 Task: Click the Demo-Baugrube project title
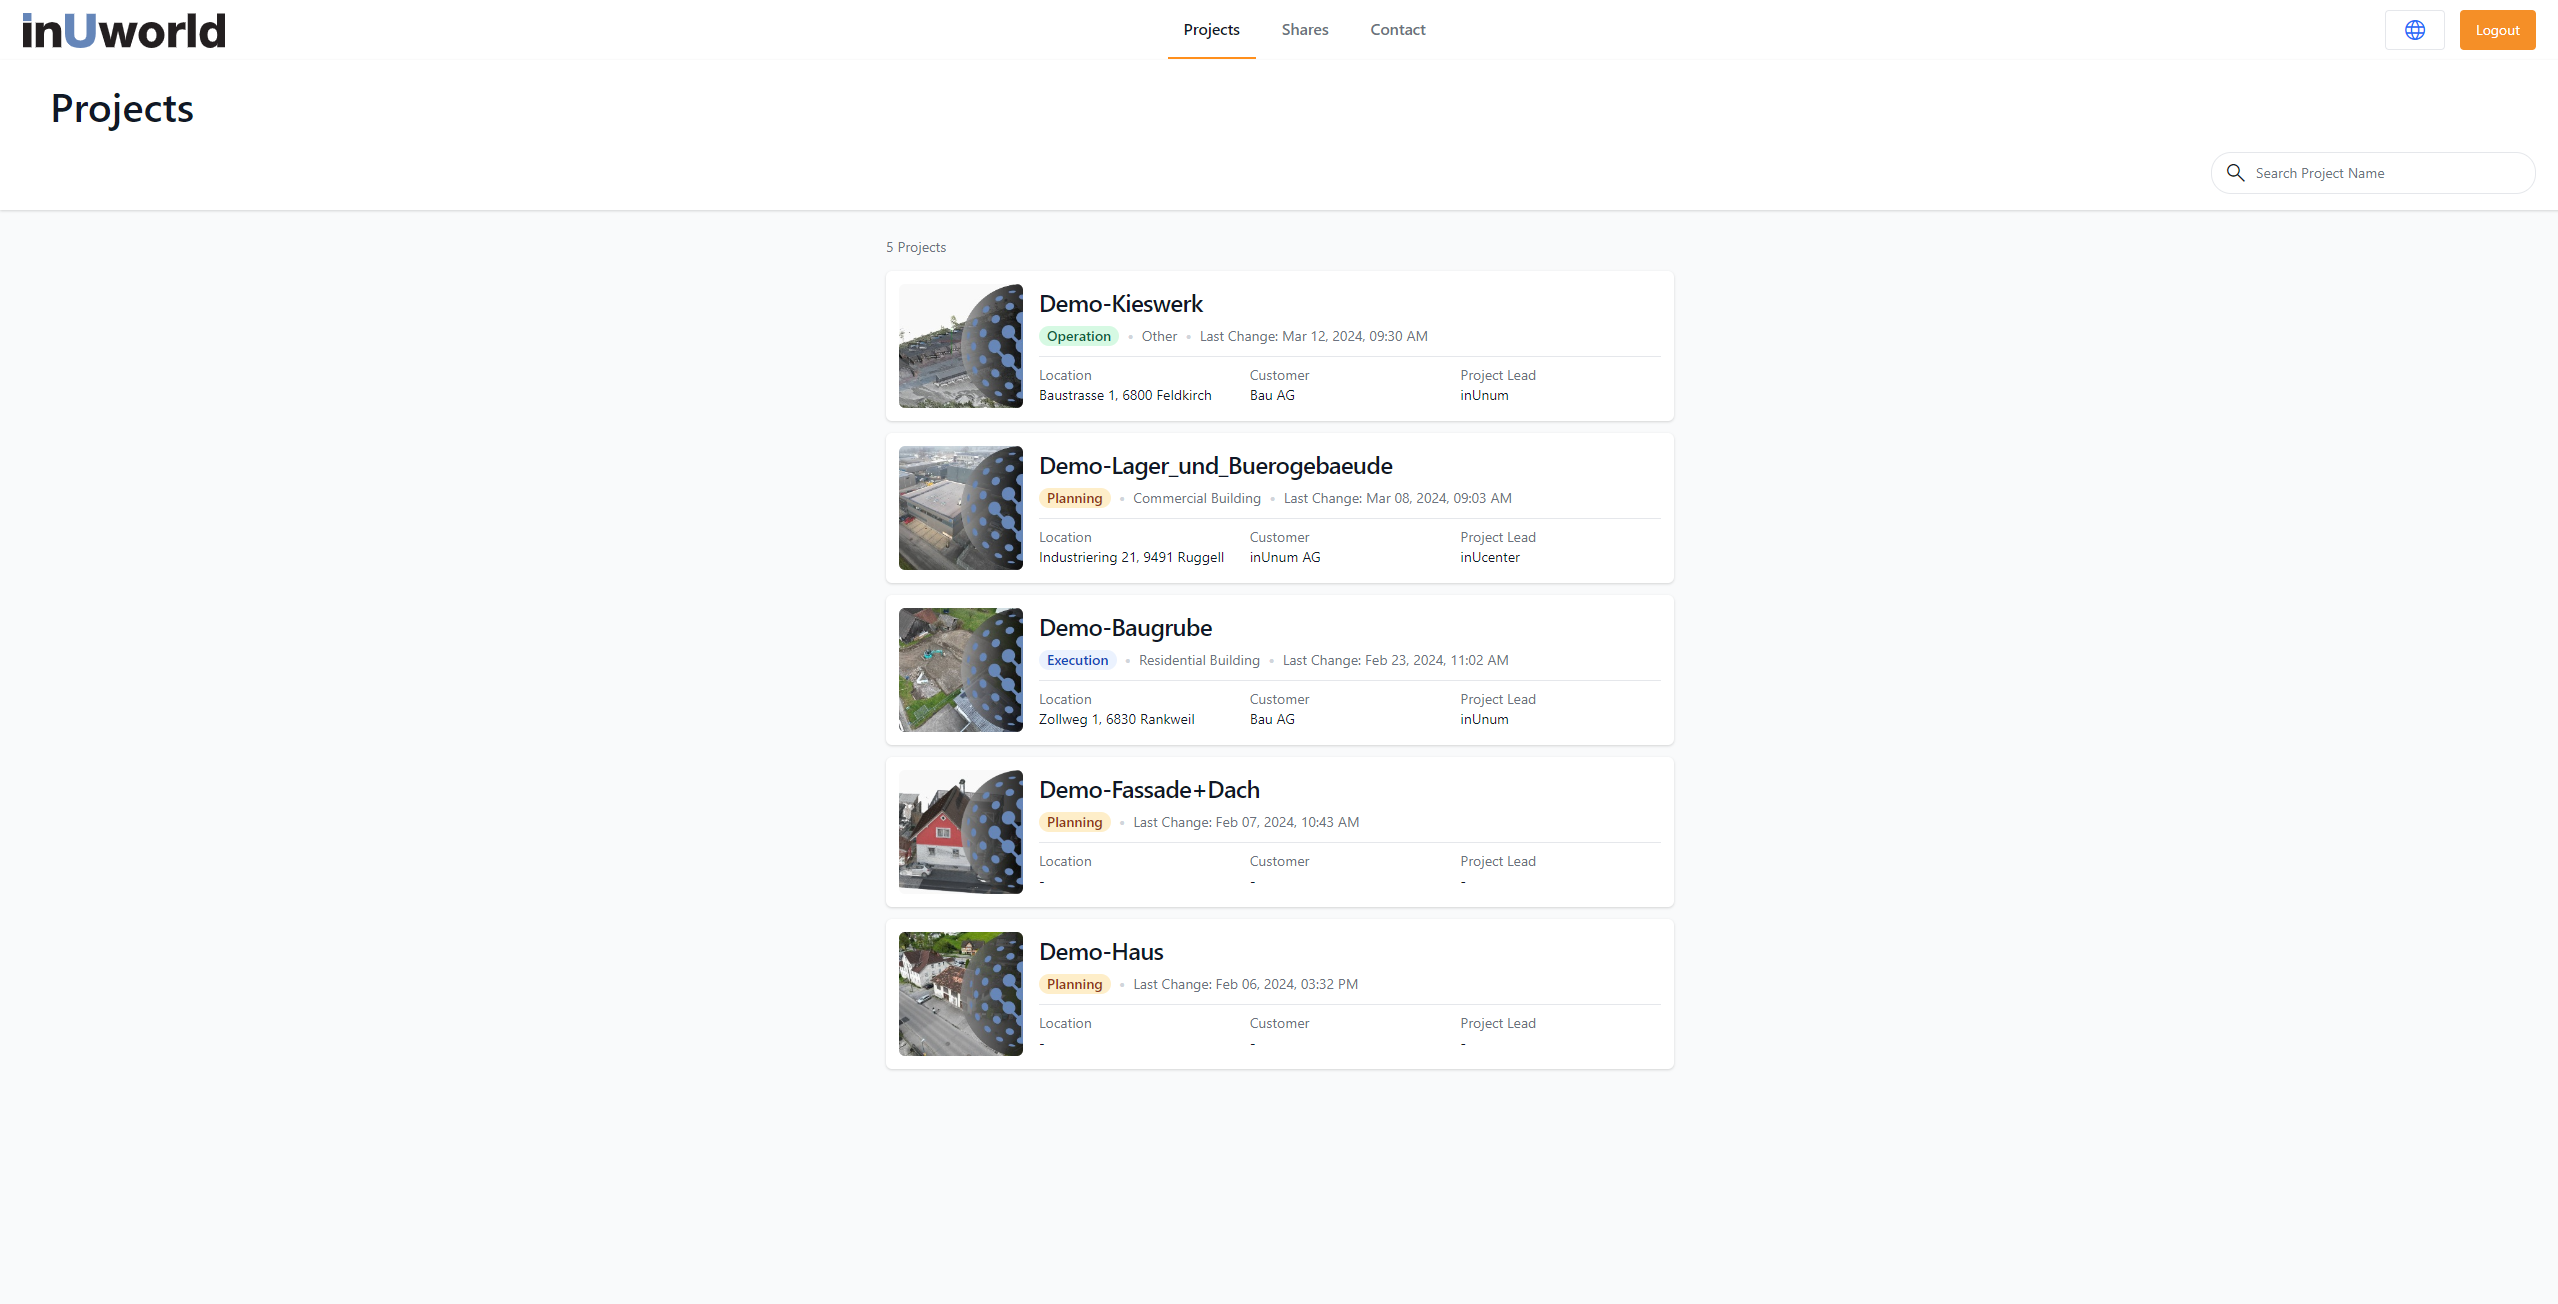1125,628
